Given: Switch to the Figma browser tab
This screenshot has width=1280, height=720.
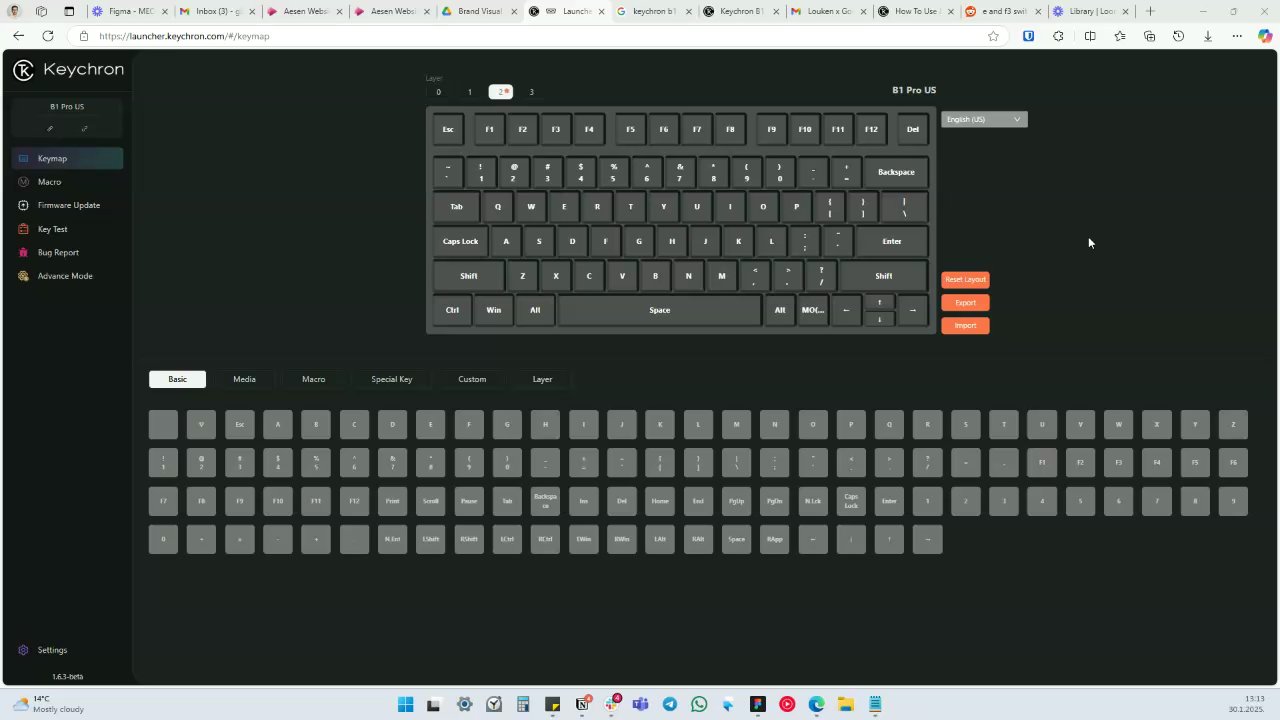Looking at the screenshot, I should point(128,11).
